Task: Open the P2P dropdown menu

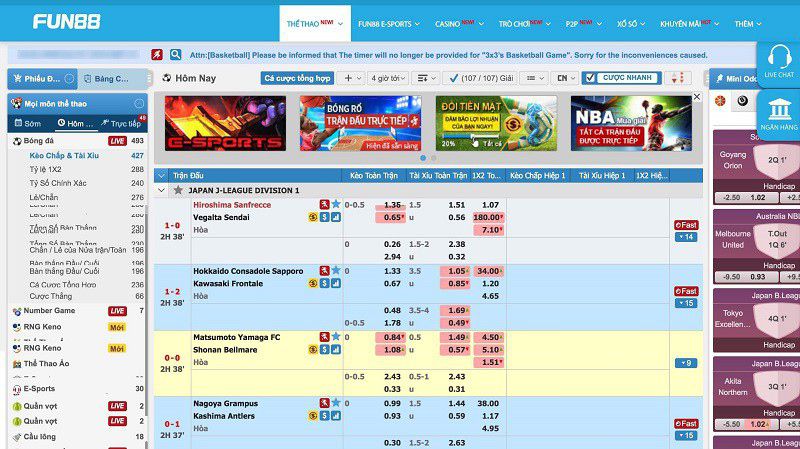Action: click(584, 23)
